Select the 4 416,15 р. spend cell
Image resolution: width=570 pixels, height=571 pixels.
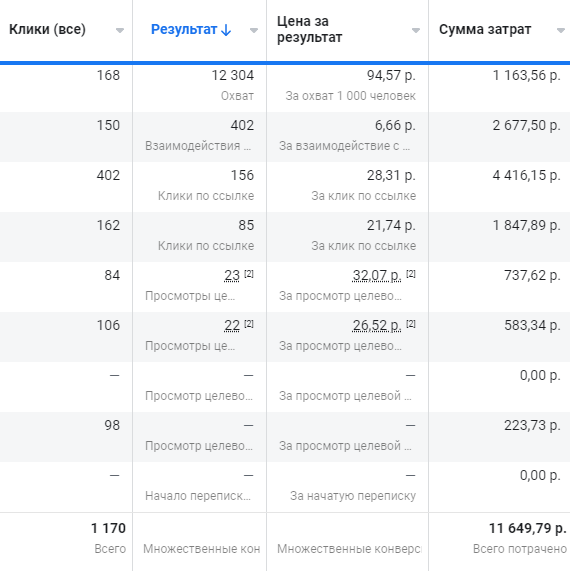tap(499, 187)
